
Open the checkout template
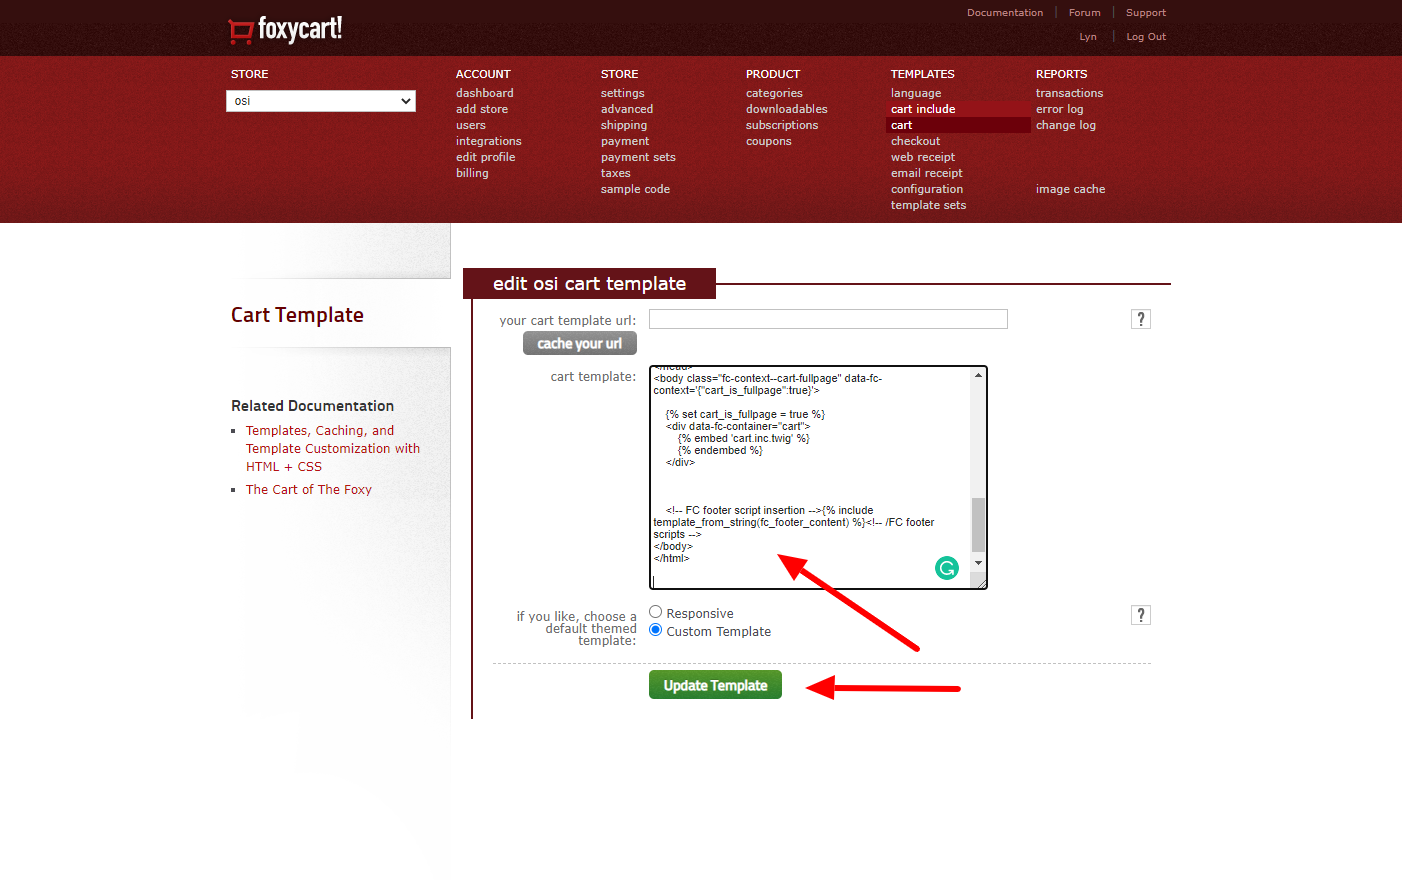click(916, 141)
